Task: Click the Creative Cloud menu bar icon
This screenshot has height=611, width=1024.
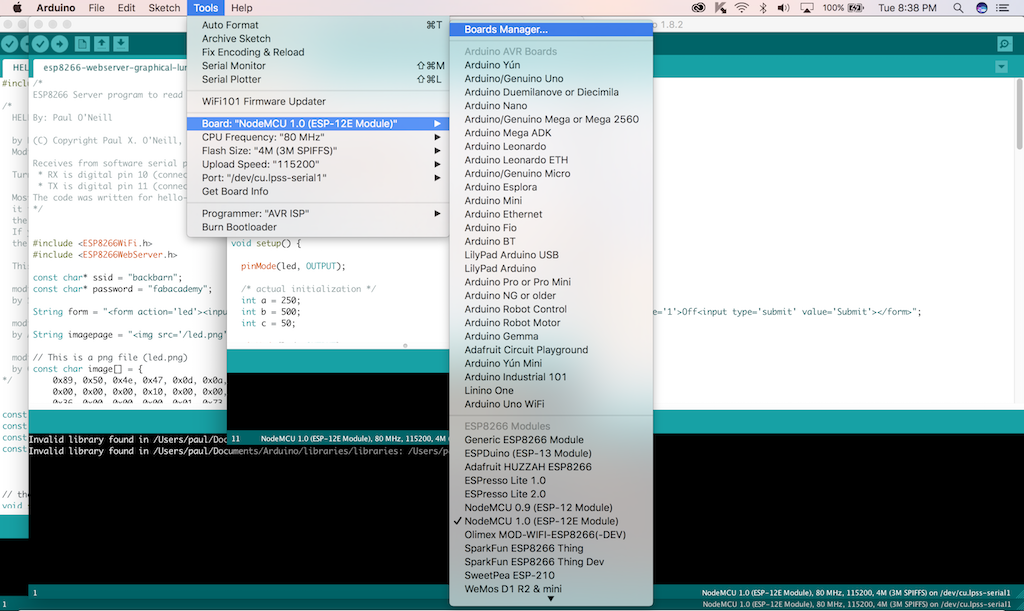Action: (x=699, y=8)
